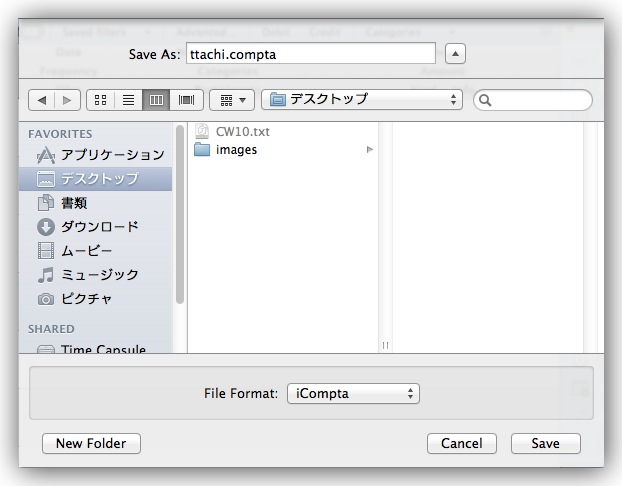The width and height of the screenshot is (622, 486).
Task: Go back to previous folder
Action: click(42, 100)
